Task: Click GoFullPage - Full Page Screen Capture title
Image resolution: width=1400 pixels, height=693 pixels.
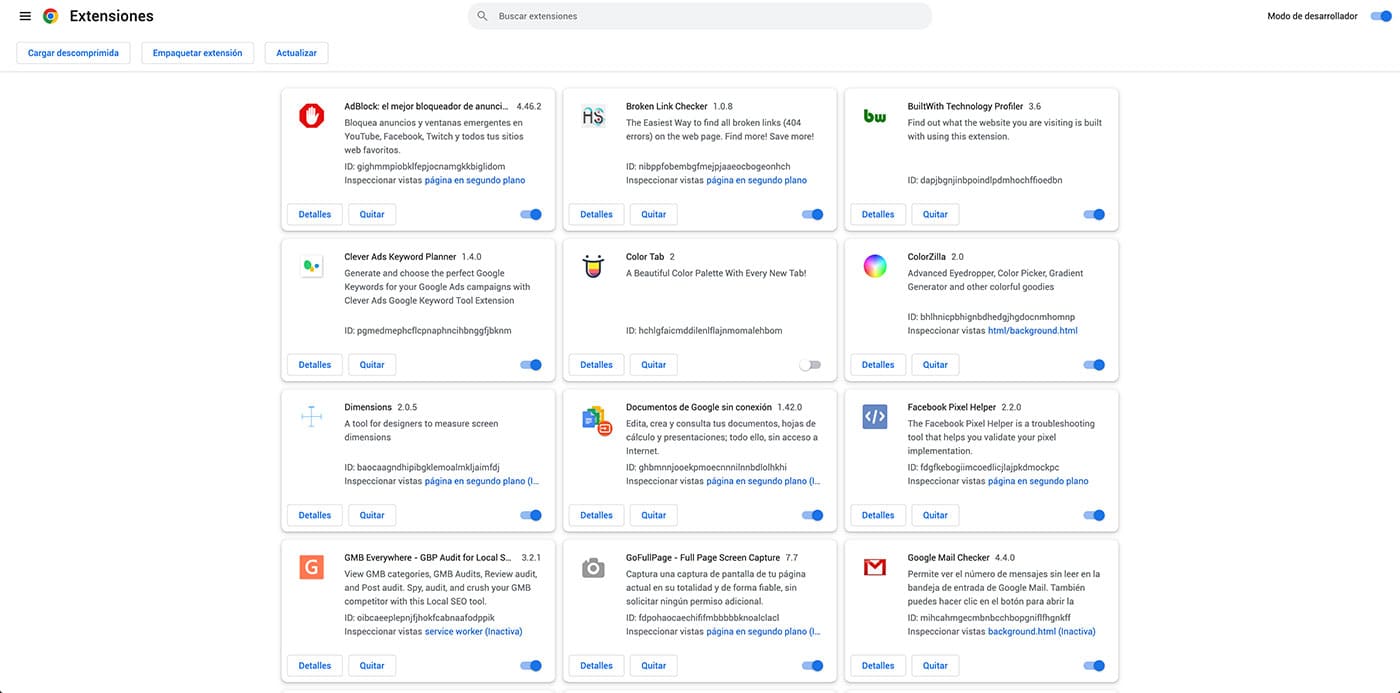Action: point(703,557)
